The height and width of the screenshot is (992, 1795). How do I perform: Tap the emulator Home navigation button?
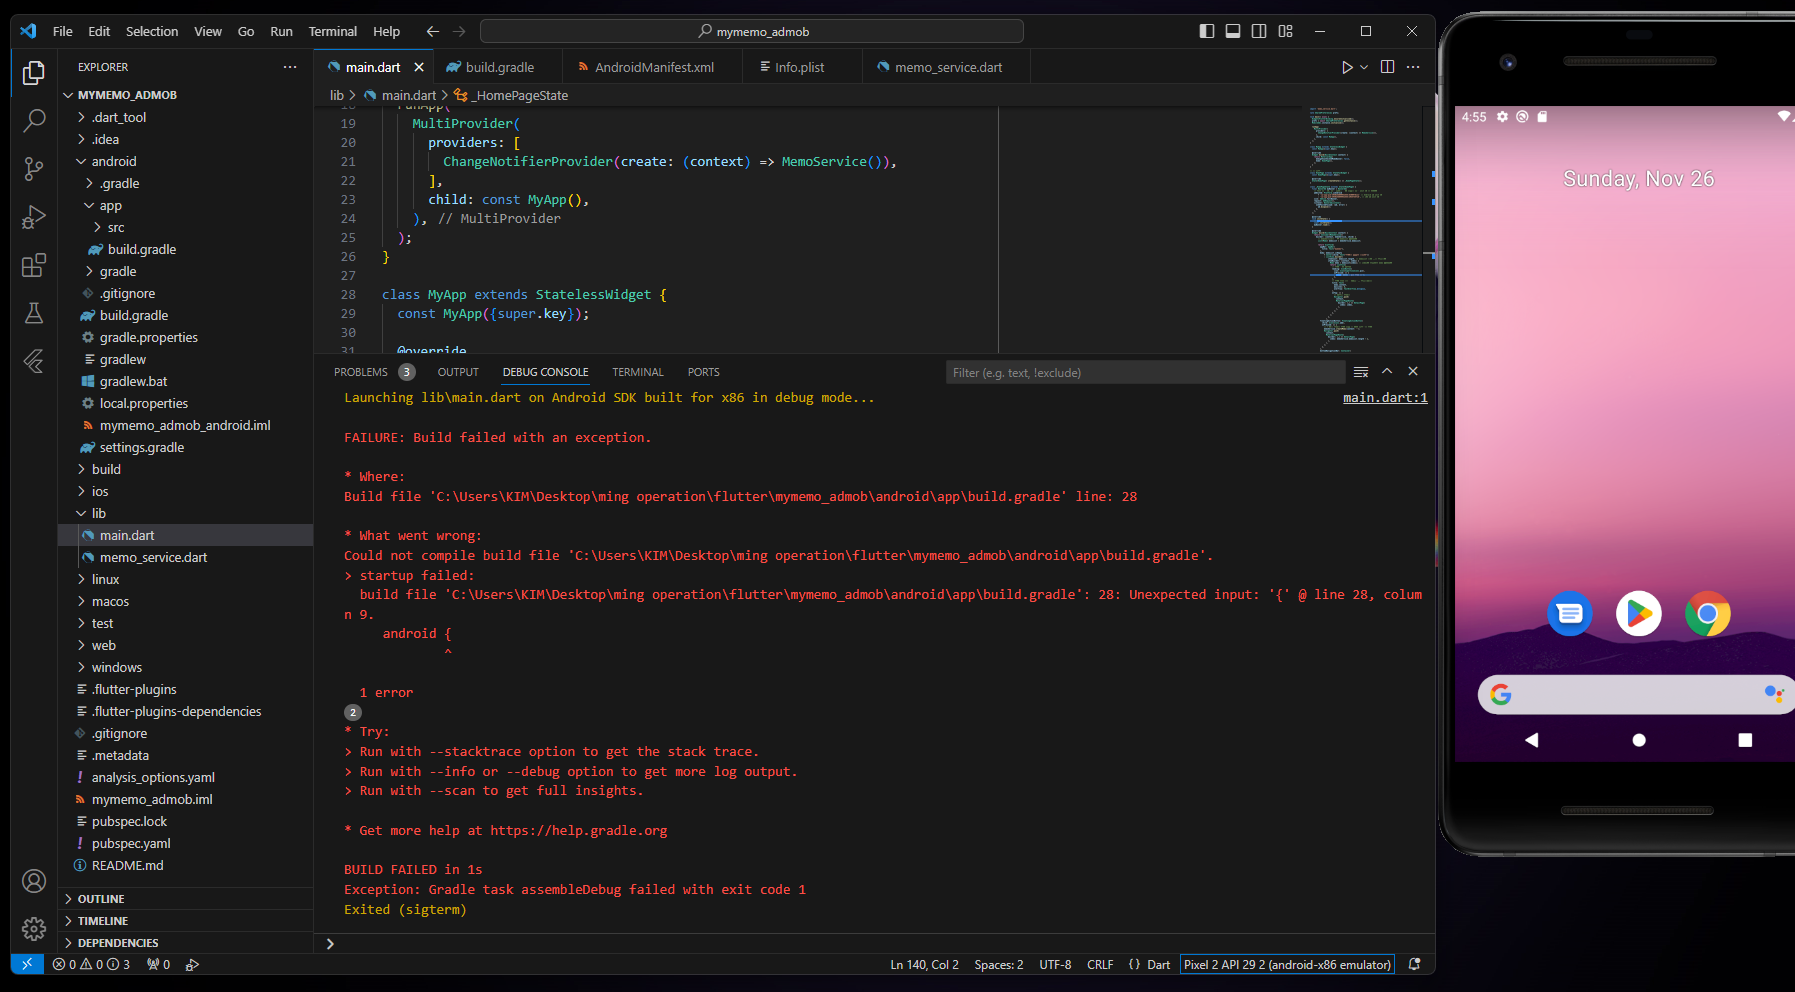click(1638, 740)
